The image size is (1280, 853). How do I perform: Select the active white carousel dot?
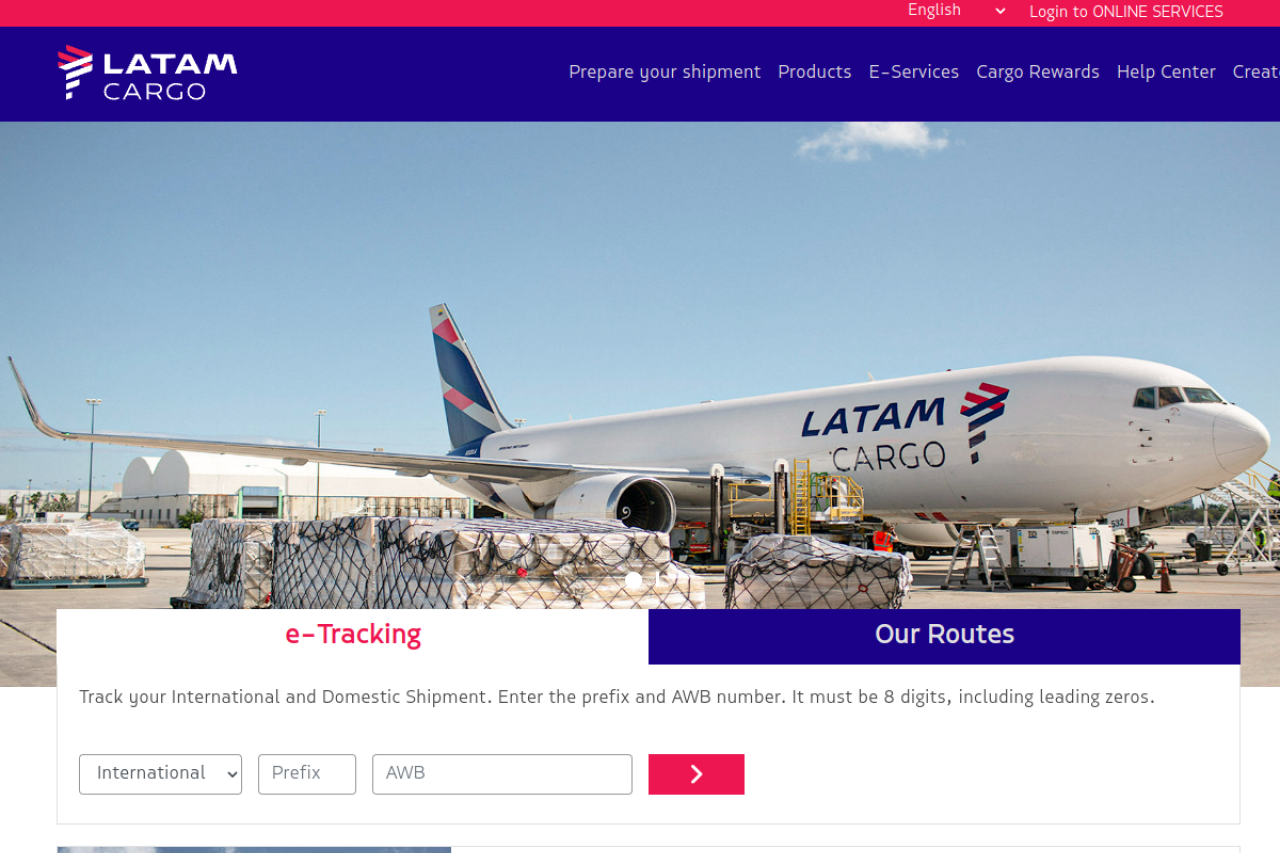633,581
